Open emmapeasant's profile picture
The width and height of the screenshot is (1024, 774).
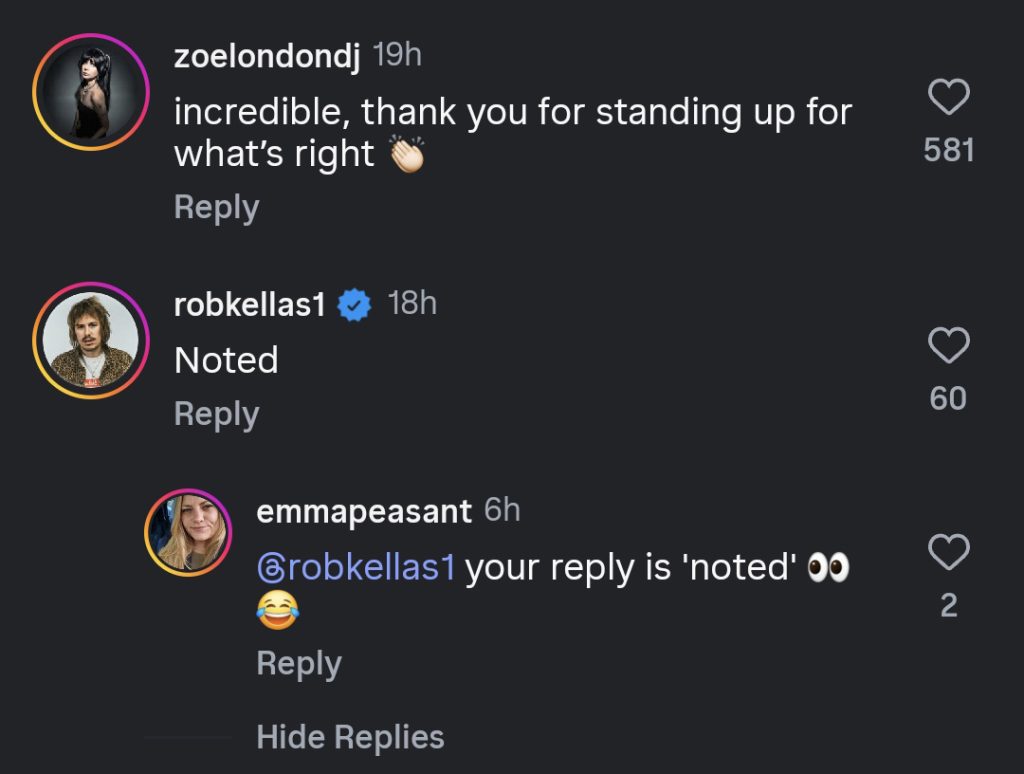[189, 533]
